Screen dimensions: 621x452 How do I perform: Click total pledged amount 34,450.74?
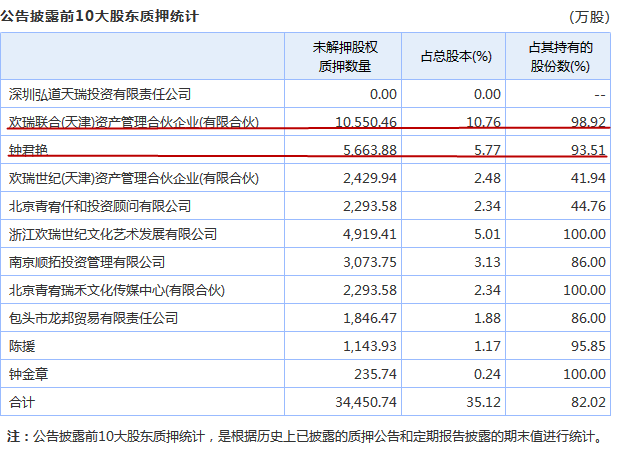click(x=366, y=402)
